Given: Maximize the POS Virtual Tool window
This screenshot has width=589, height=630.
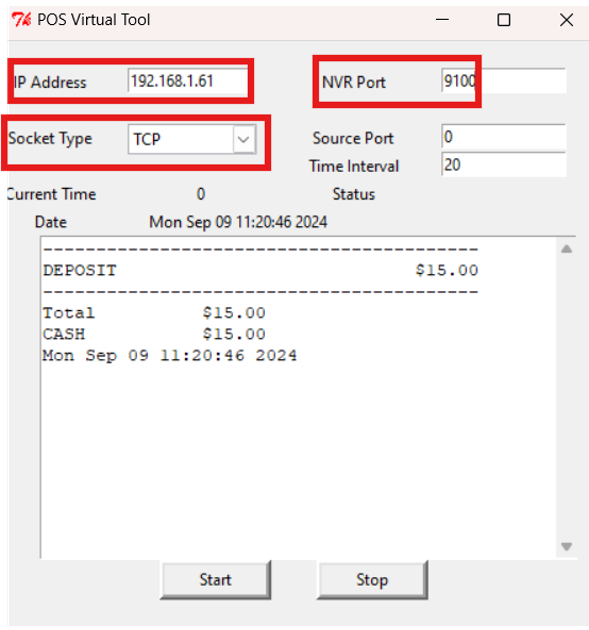Looking at the screenshot, I should (504, 19).
